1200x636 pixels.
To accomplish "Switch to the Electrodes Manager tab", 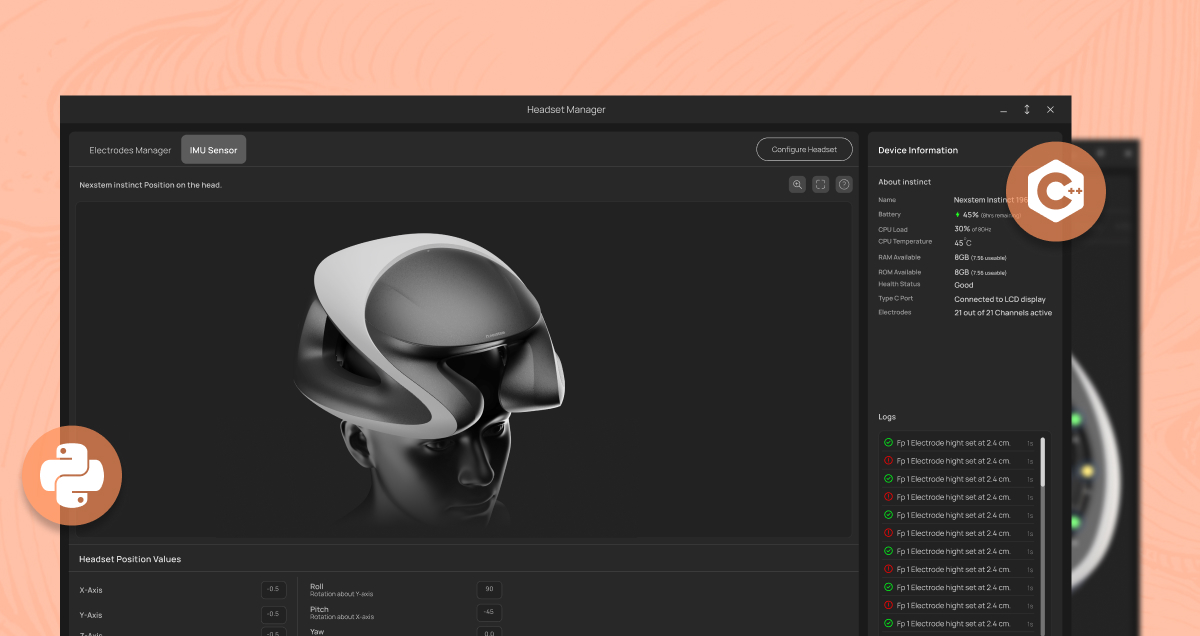I will pos(130,150).
